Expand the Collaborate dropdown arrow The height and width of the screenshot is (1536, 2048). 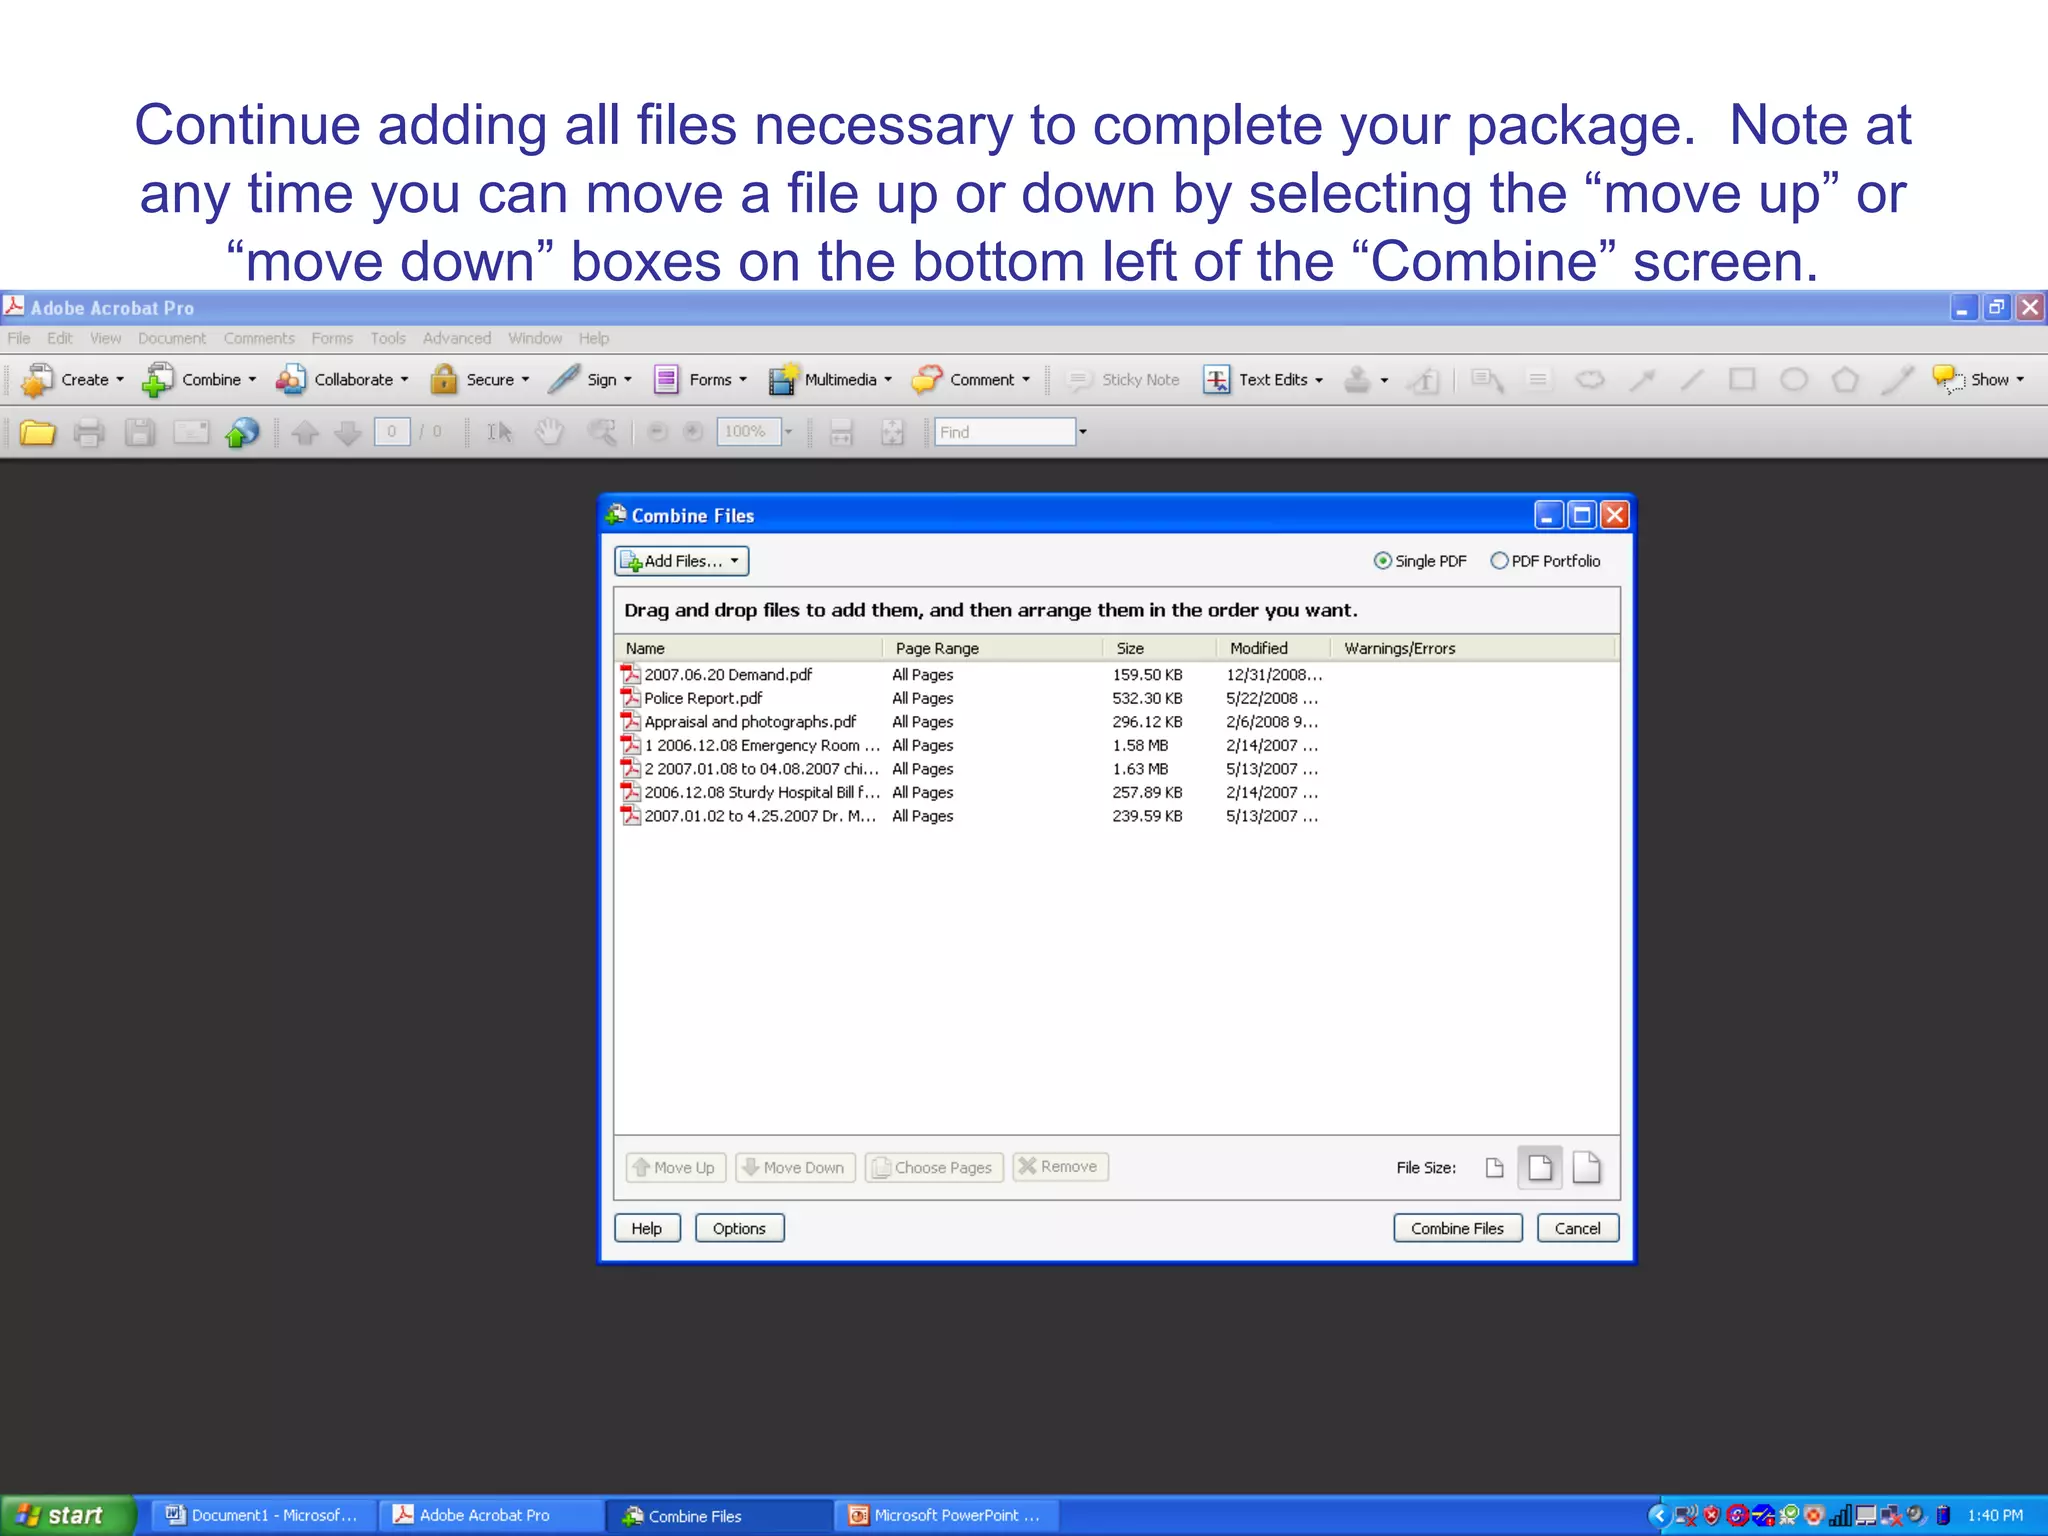(404, 380)
